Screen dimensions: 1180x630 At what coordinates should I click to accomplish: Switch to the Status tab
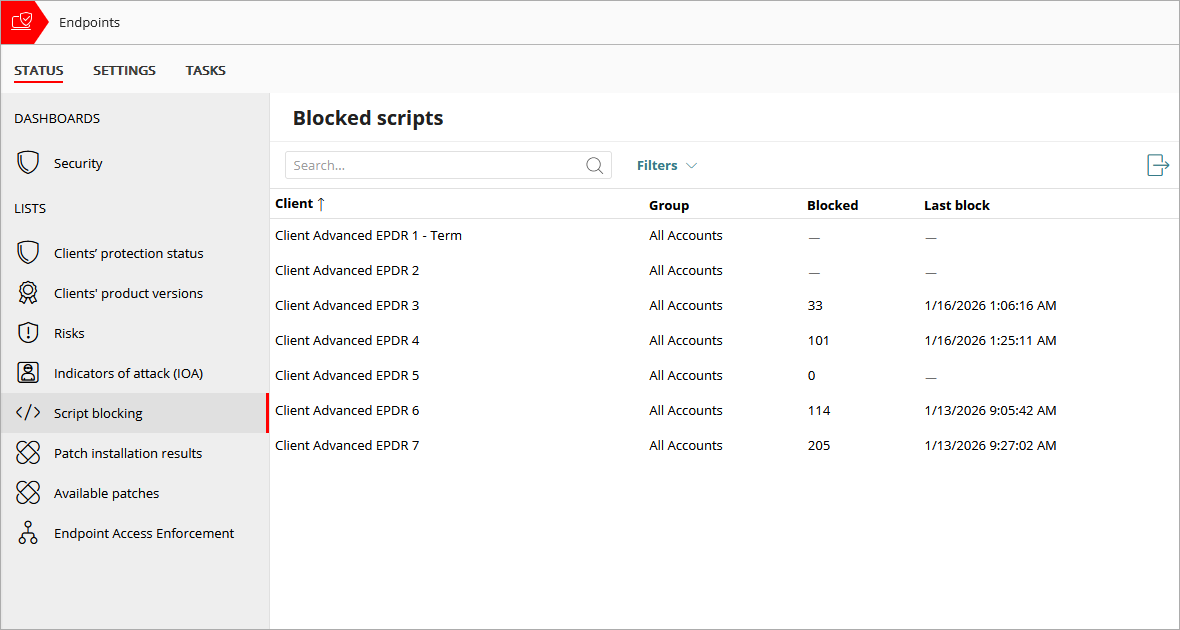(x=38, y=70)
